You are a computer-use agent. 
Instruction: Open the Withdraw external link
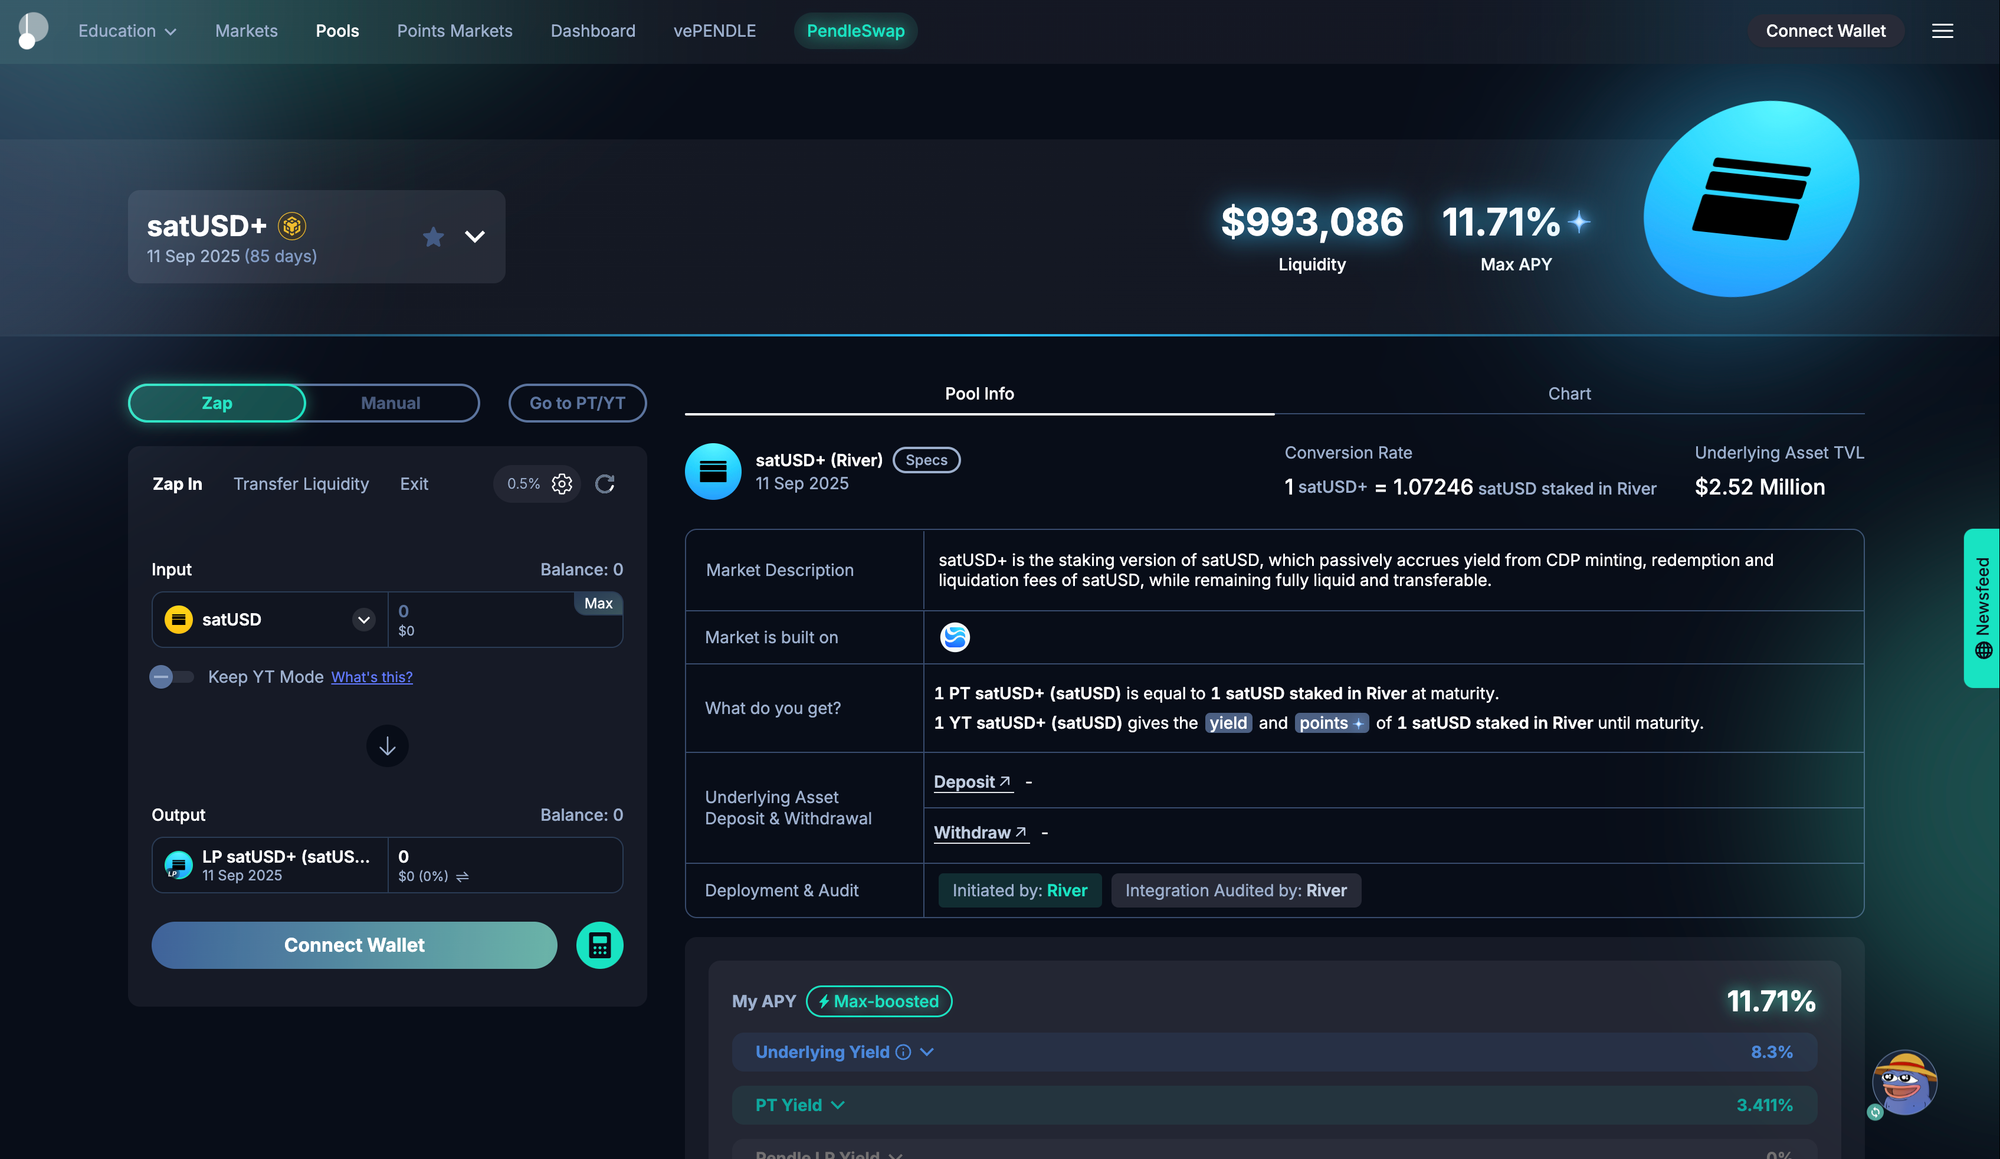(x=981, y=833)
